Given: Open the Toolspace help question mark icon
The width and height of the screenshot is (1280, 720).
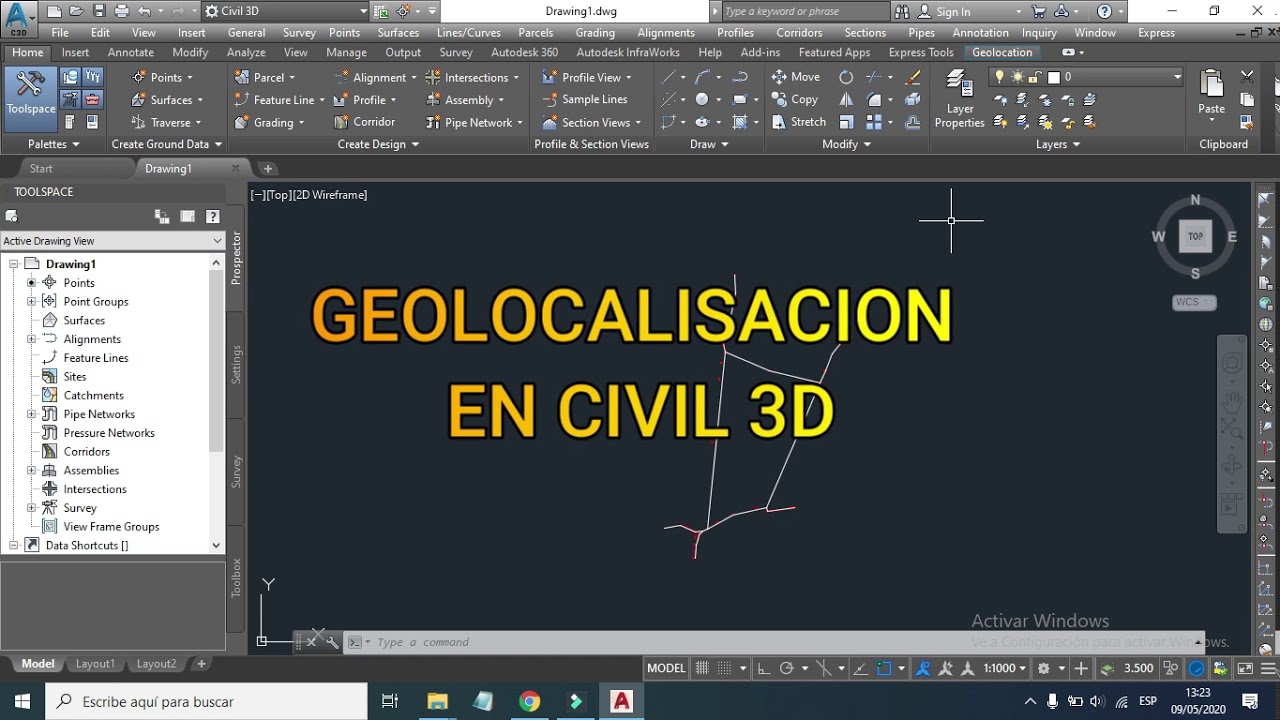Looking at the screenshot, I should [212, 216].
